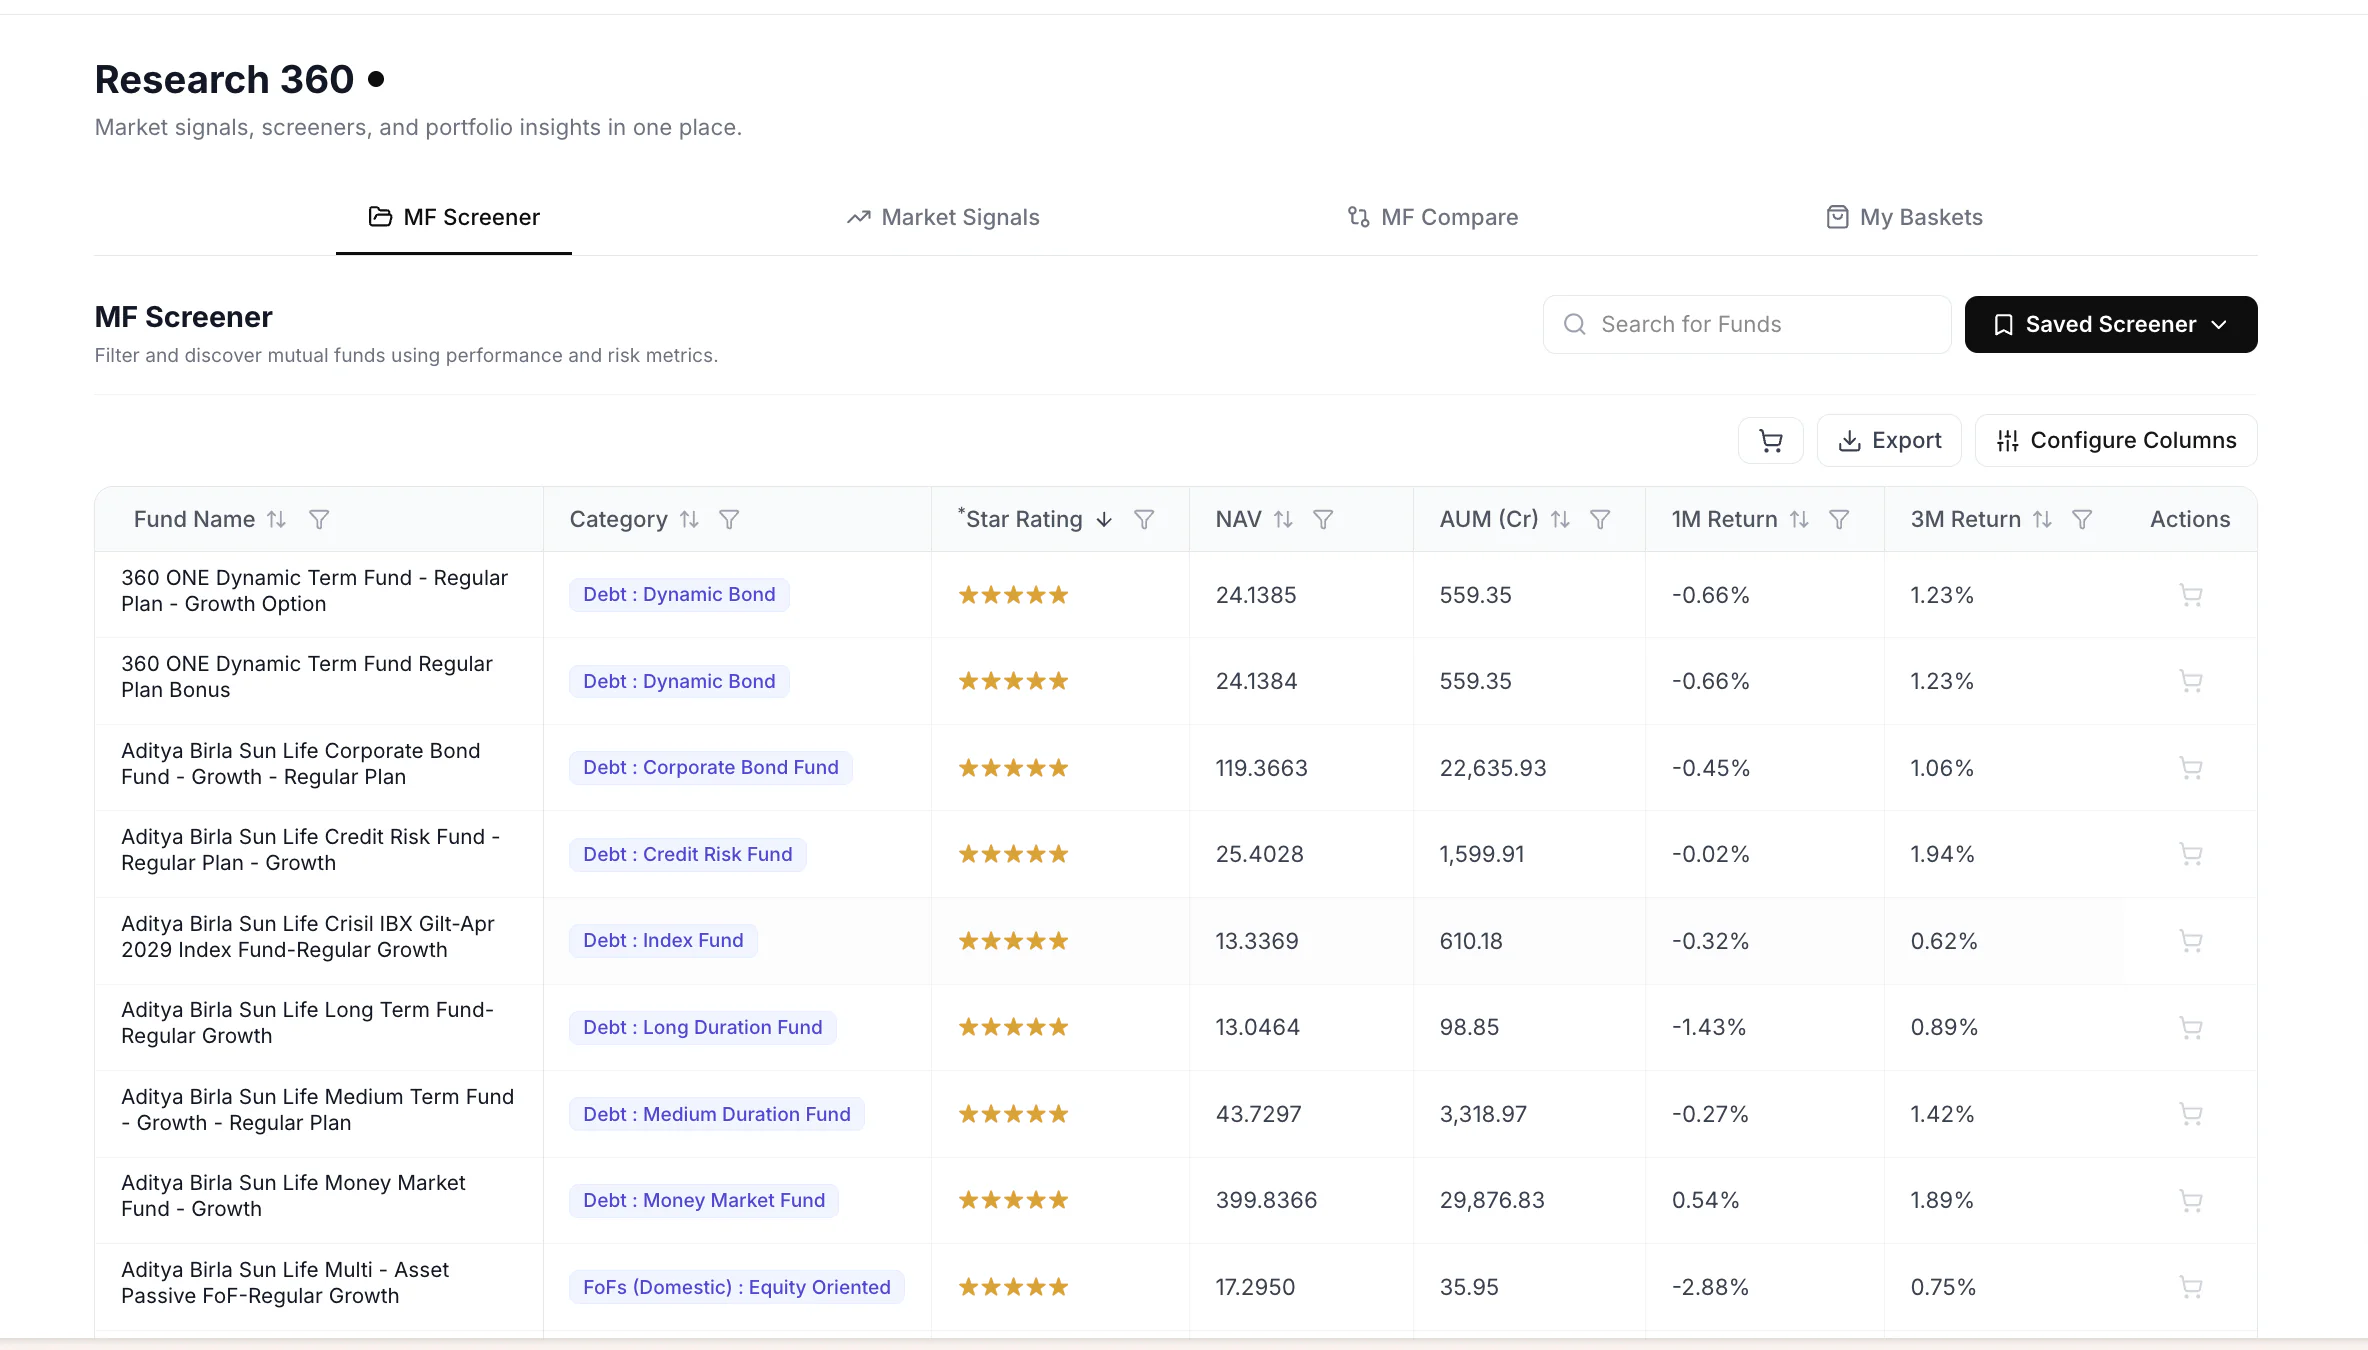Filter by Star Rating

click(x=1144, y=519)
